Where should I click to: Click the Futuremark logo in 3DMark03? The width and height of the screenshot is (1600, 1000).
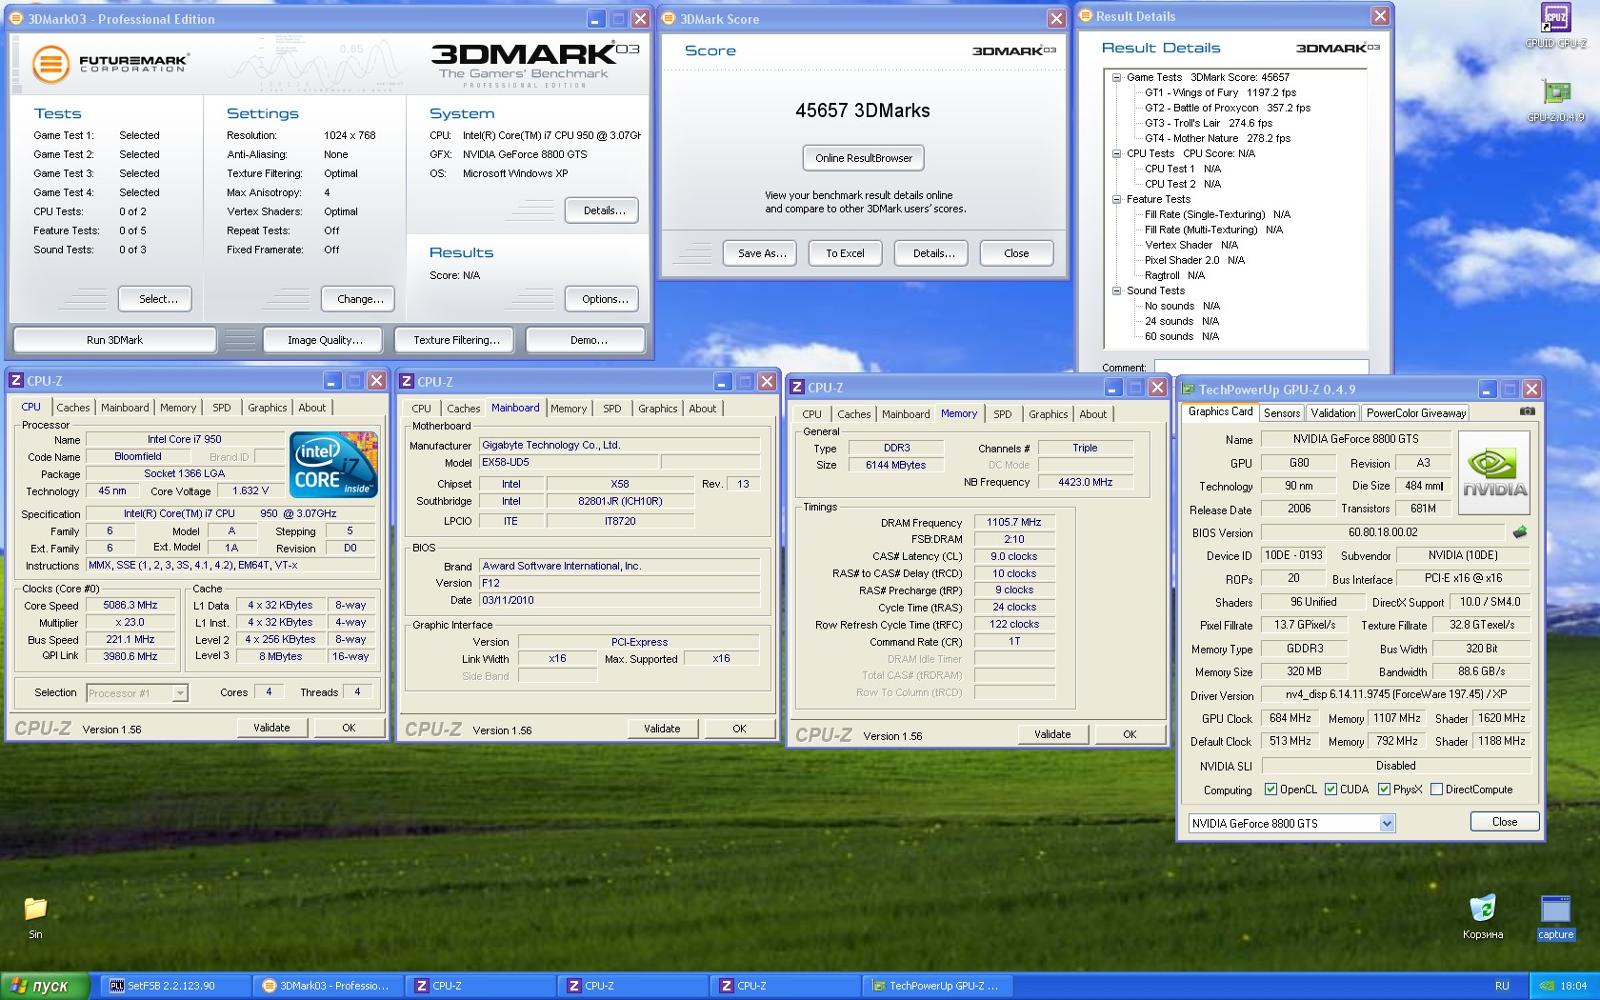click(110, 64)
